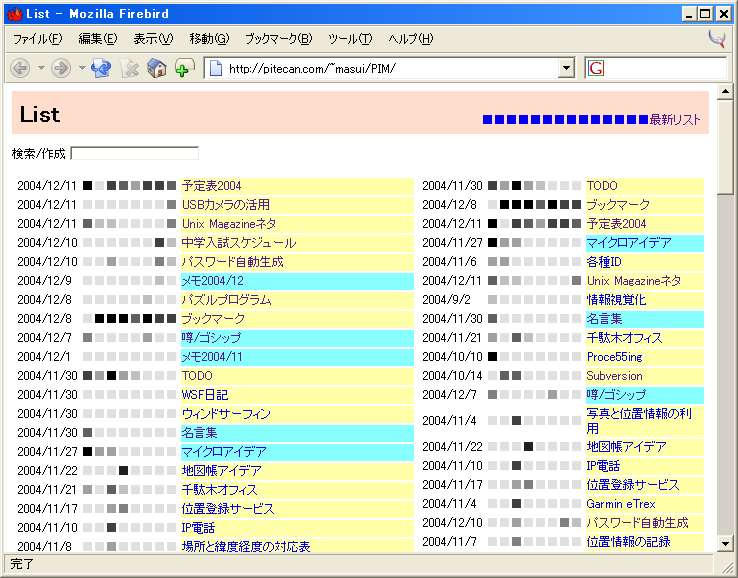This screenshot has width=738, height=578.
Task: Click the page icon in the URL bar
Action: tap(216, 69)
